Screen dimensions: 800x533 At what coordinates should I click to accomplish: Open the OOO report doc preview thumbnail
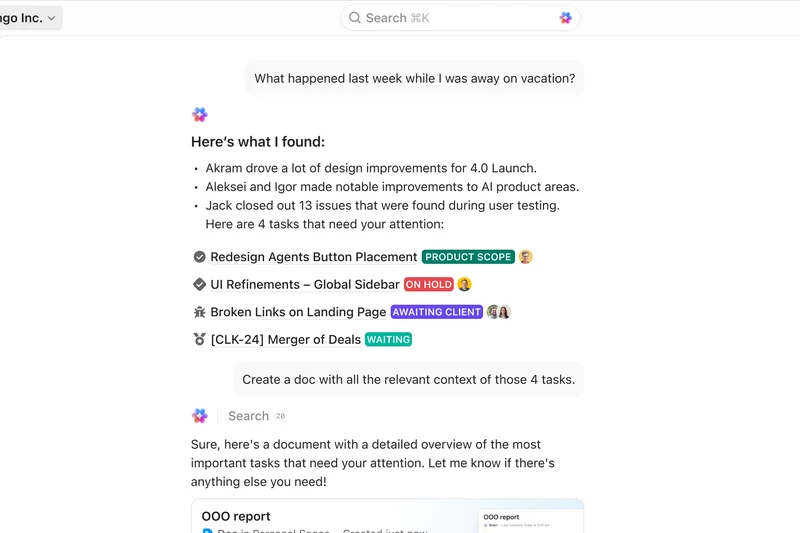coord(531,520)
